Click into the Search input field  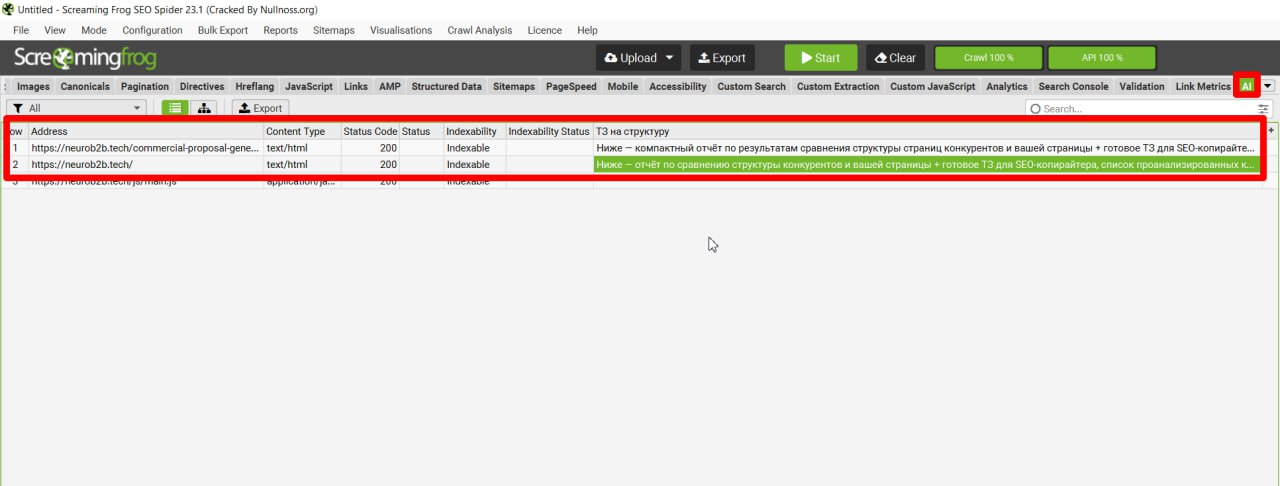(1145, 108)
